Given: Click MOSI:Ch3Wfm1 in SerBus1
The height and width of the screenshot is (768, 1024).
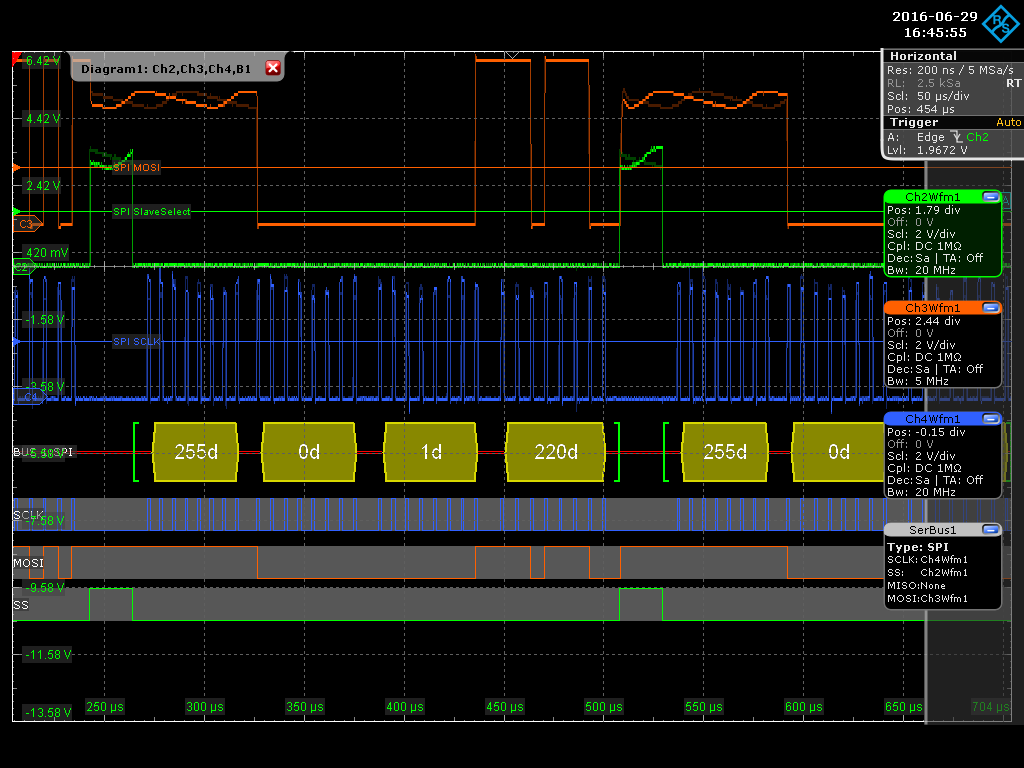Looking at the screenshot, I should (x=927, y=599).
